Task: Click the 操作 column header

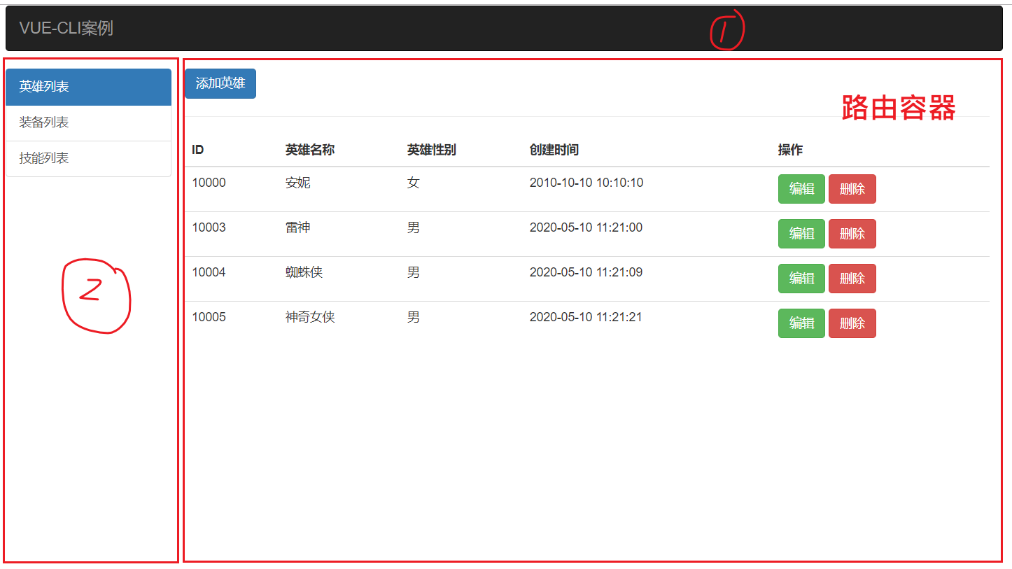Action: [x=790, y=150]
